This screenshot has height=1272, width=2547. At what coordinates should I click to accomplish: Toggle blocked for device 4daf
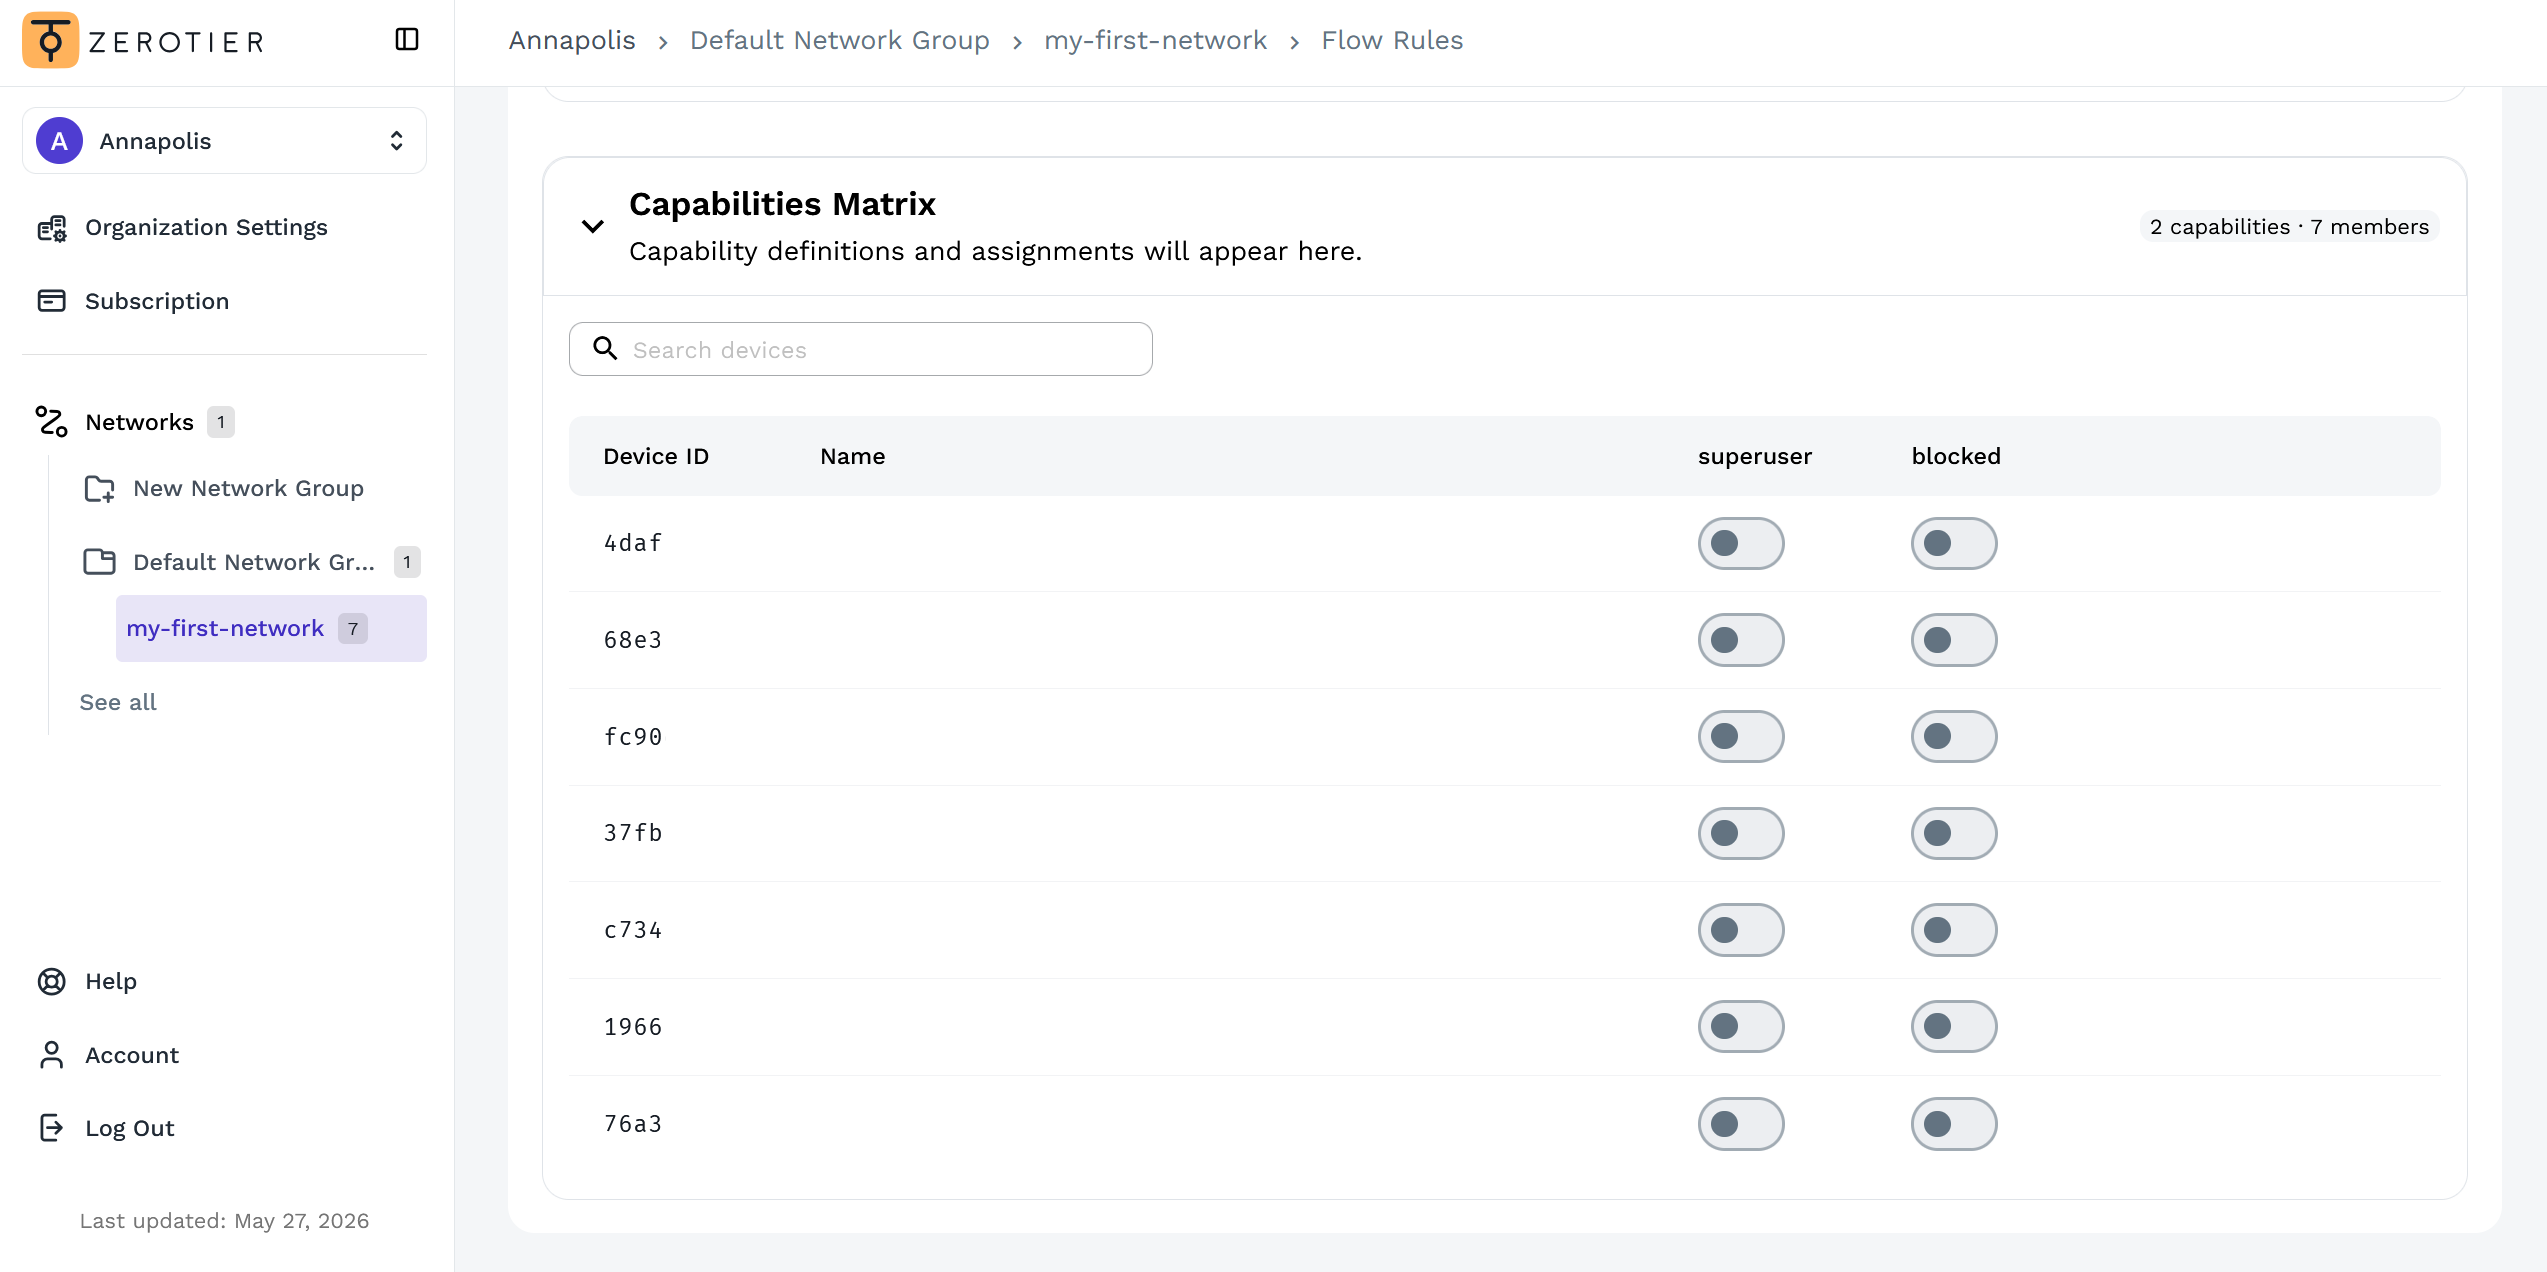click(1954, 544)
